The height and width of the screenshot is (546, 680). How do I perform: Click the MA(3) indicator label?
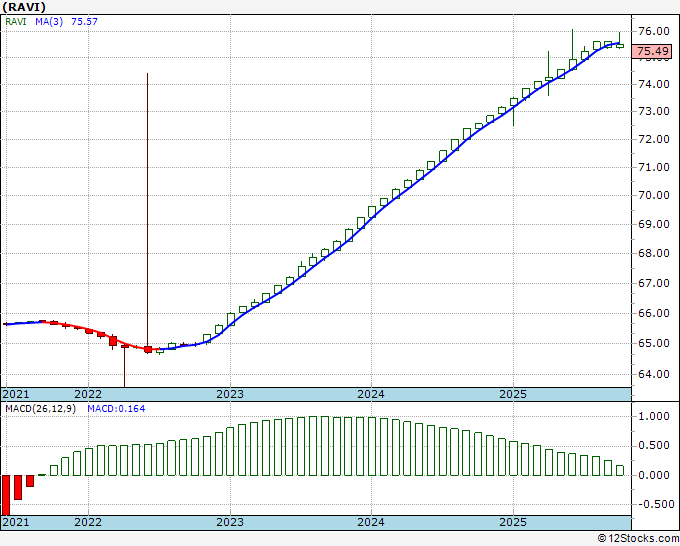tap(49, 21)
